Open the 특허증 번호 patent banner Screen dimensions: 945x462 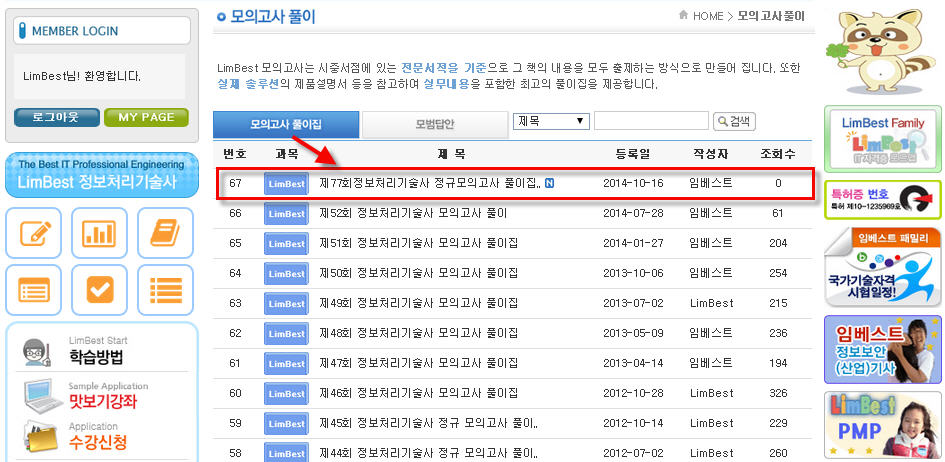pyautogui.click(x=882, y=199)
